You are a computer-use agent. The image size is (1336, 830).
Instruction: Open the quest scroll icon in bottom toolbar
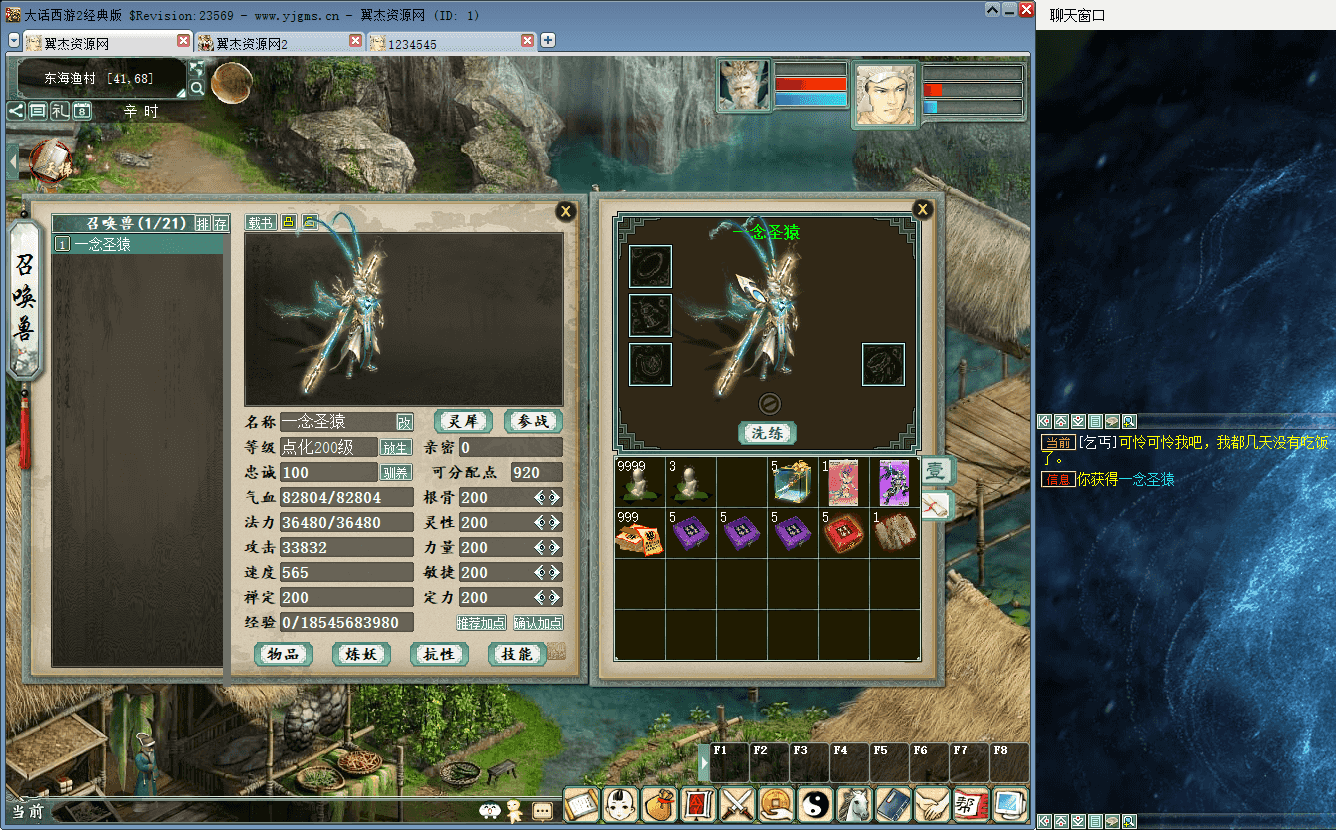581,804
